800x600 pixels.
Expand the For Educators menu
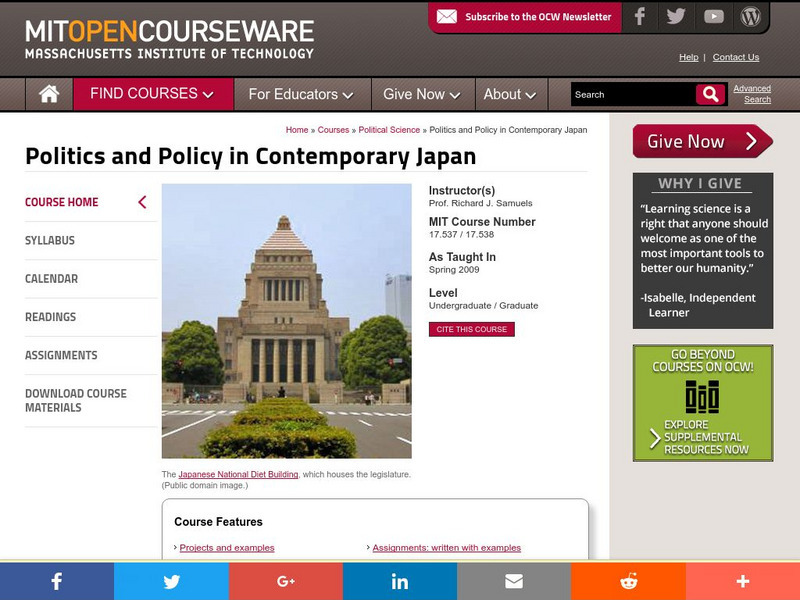(299, 93)
